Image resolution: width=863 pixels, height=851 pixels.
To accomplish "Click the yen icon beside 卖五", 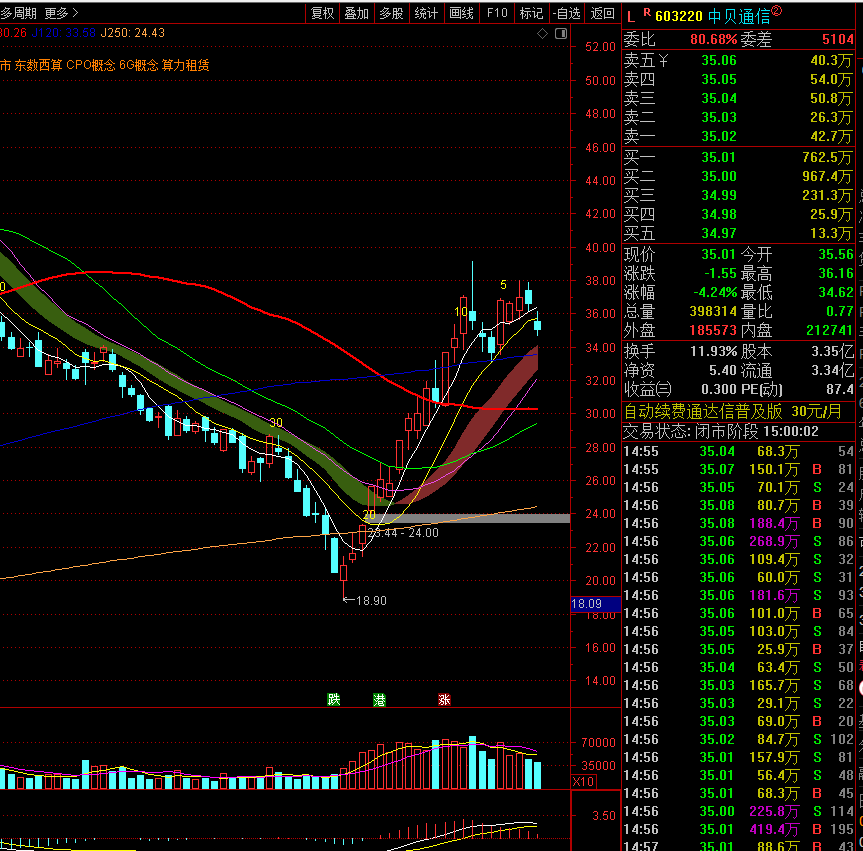I will coord(663,61).
